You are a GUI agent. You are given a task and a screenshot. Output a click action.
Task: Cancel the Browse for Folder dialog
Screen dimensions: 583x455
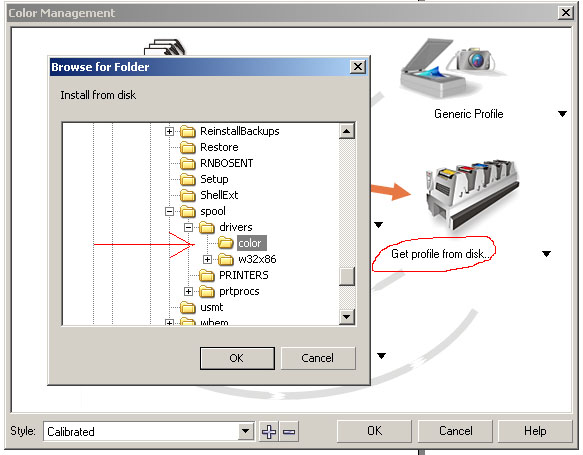tap(318, 358)
